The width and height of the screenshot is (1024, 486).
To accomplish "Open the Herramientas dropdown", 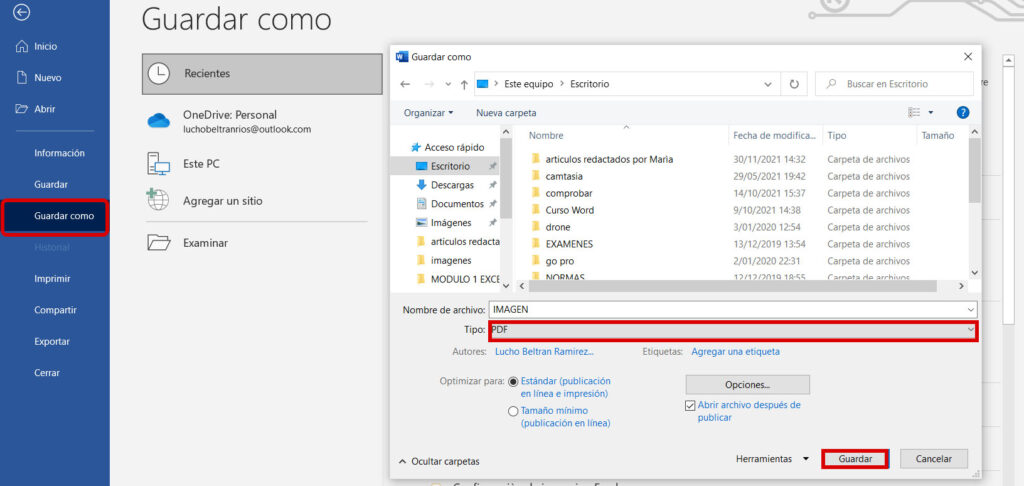I will coord(772,459).
